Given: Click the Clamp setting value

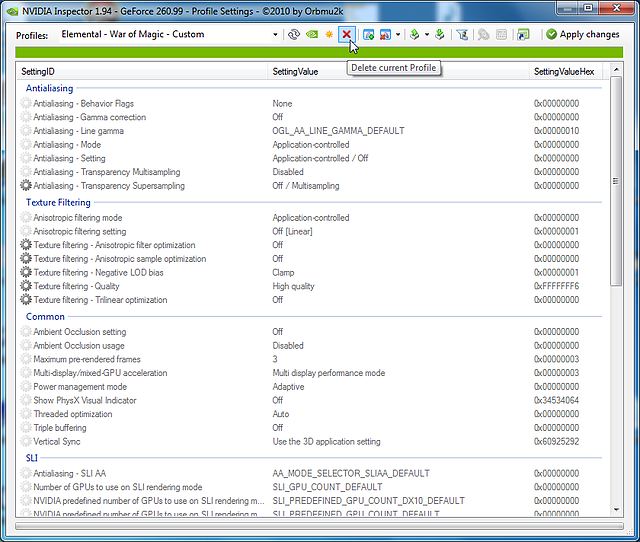Looking at the screenshot, I should coord(283,272).
